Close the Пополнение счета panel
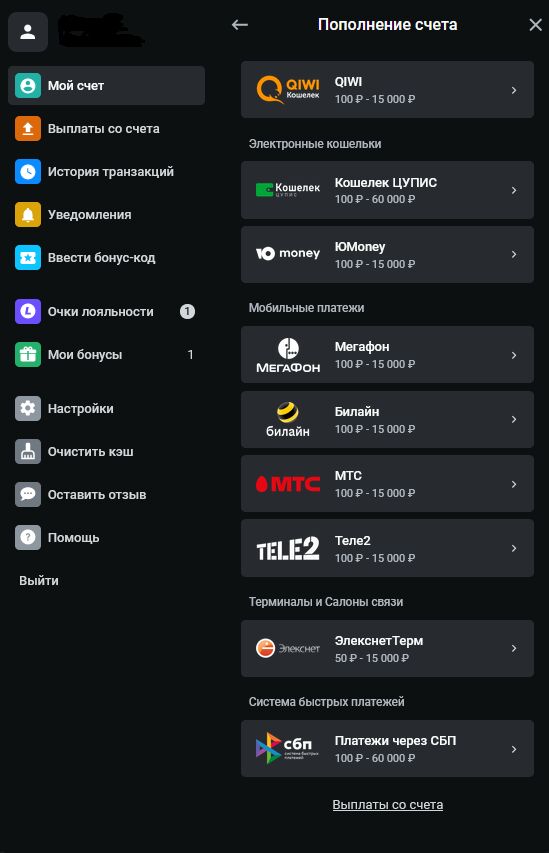This screenshot has height=853, width=549. [x=535, y=24]
